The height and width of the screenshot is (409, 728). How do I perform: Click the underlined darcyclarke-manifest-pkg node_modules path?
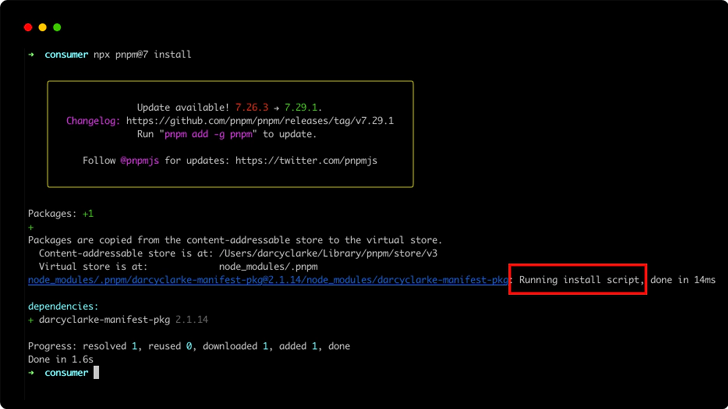(267, 281)
